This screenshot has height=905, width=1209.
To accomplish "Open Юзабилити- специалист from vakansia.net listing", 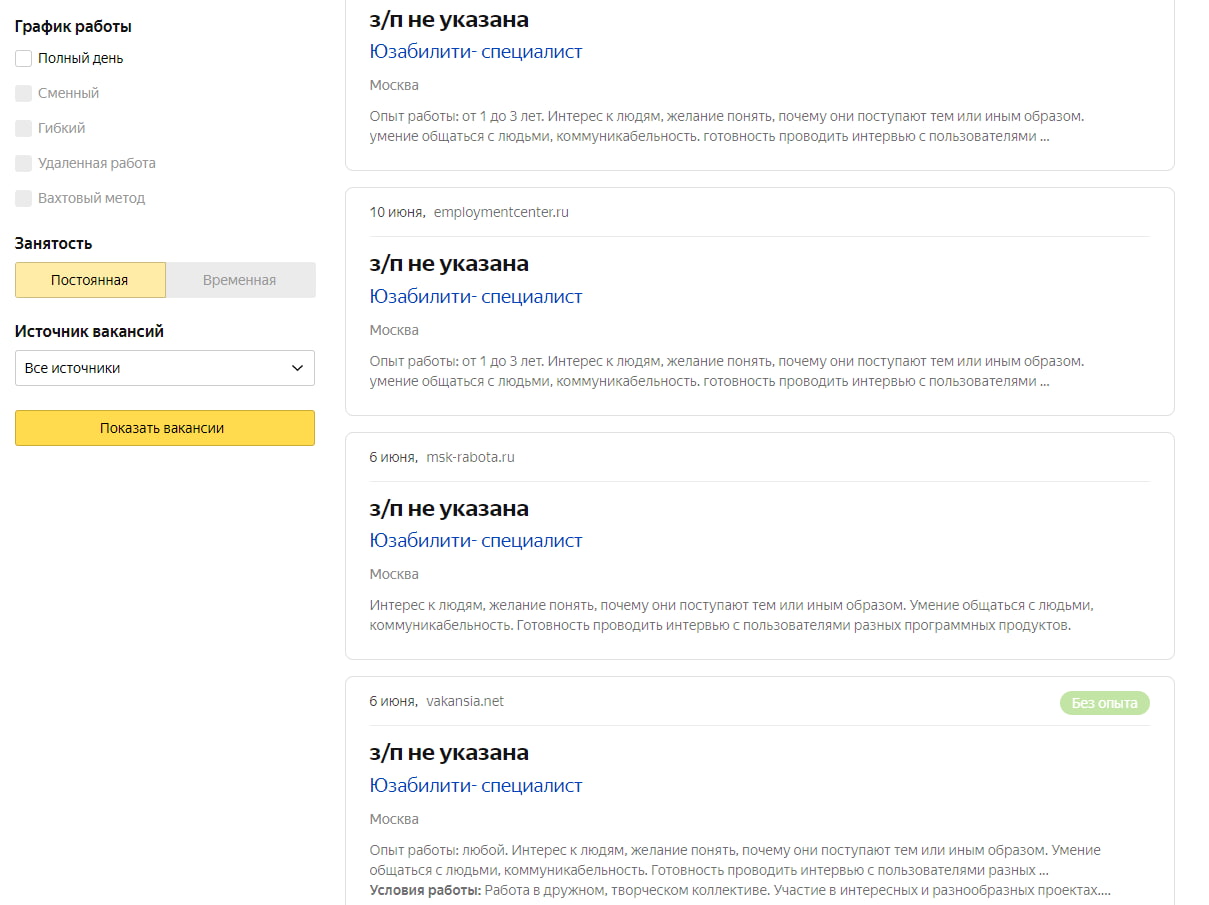I will [x=475, y=786].
